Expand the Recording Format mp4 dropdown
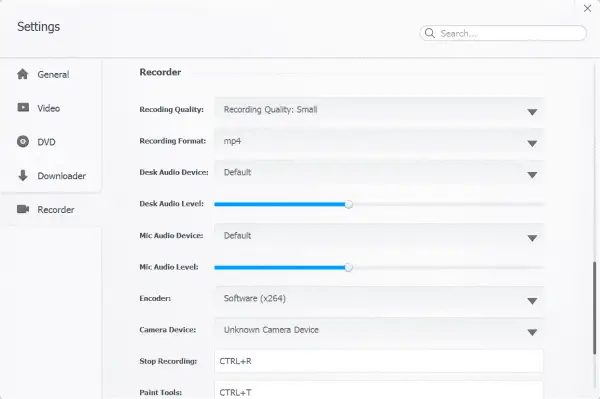The image size is (600, 399). tap(379, 141)
